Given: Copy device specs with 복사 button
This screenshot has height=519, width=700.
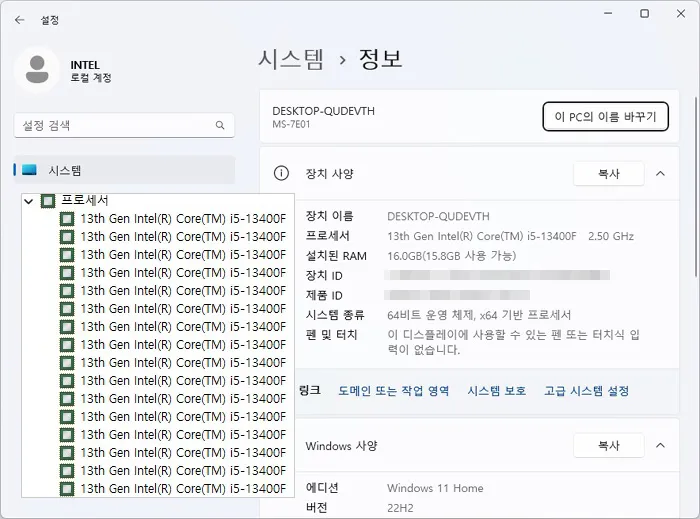Looking at the screenshot, I should coord(609,174).
